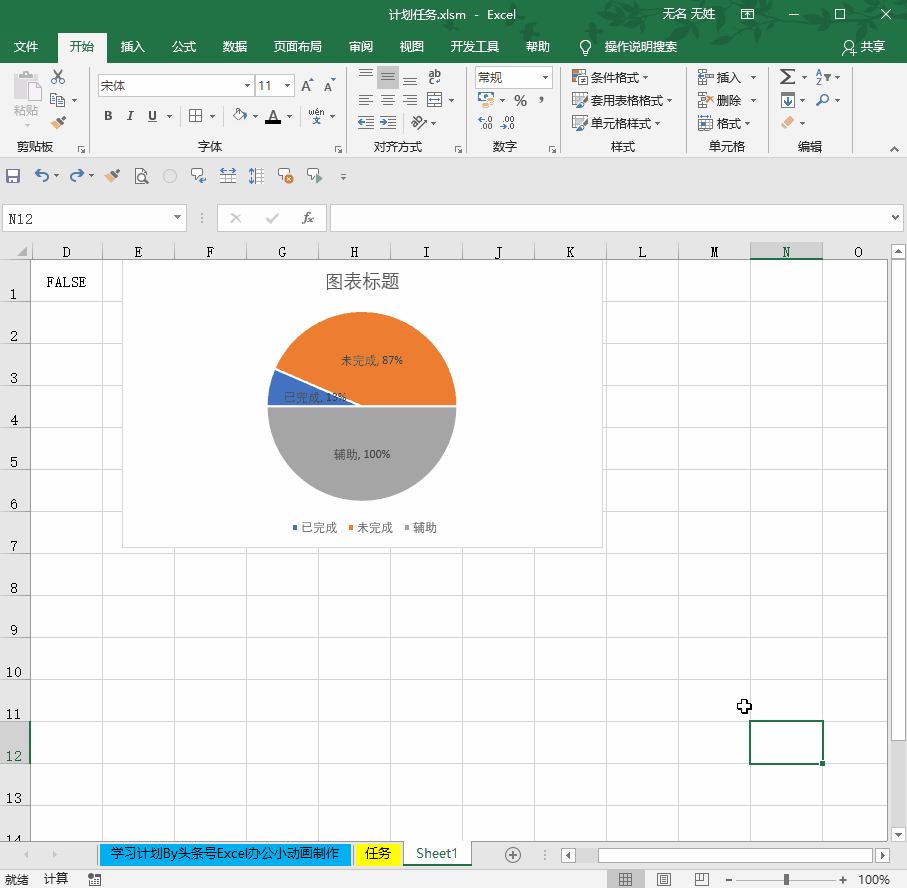
Task: Switch to the 公式 ribbon tab
Action: (183, 47)
